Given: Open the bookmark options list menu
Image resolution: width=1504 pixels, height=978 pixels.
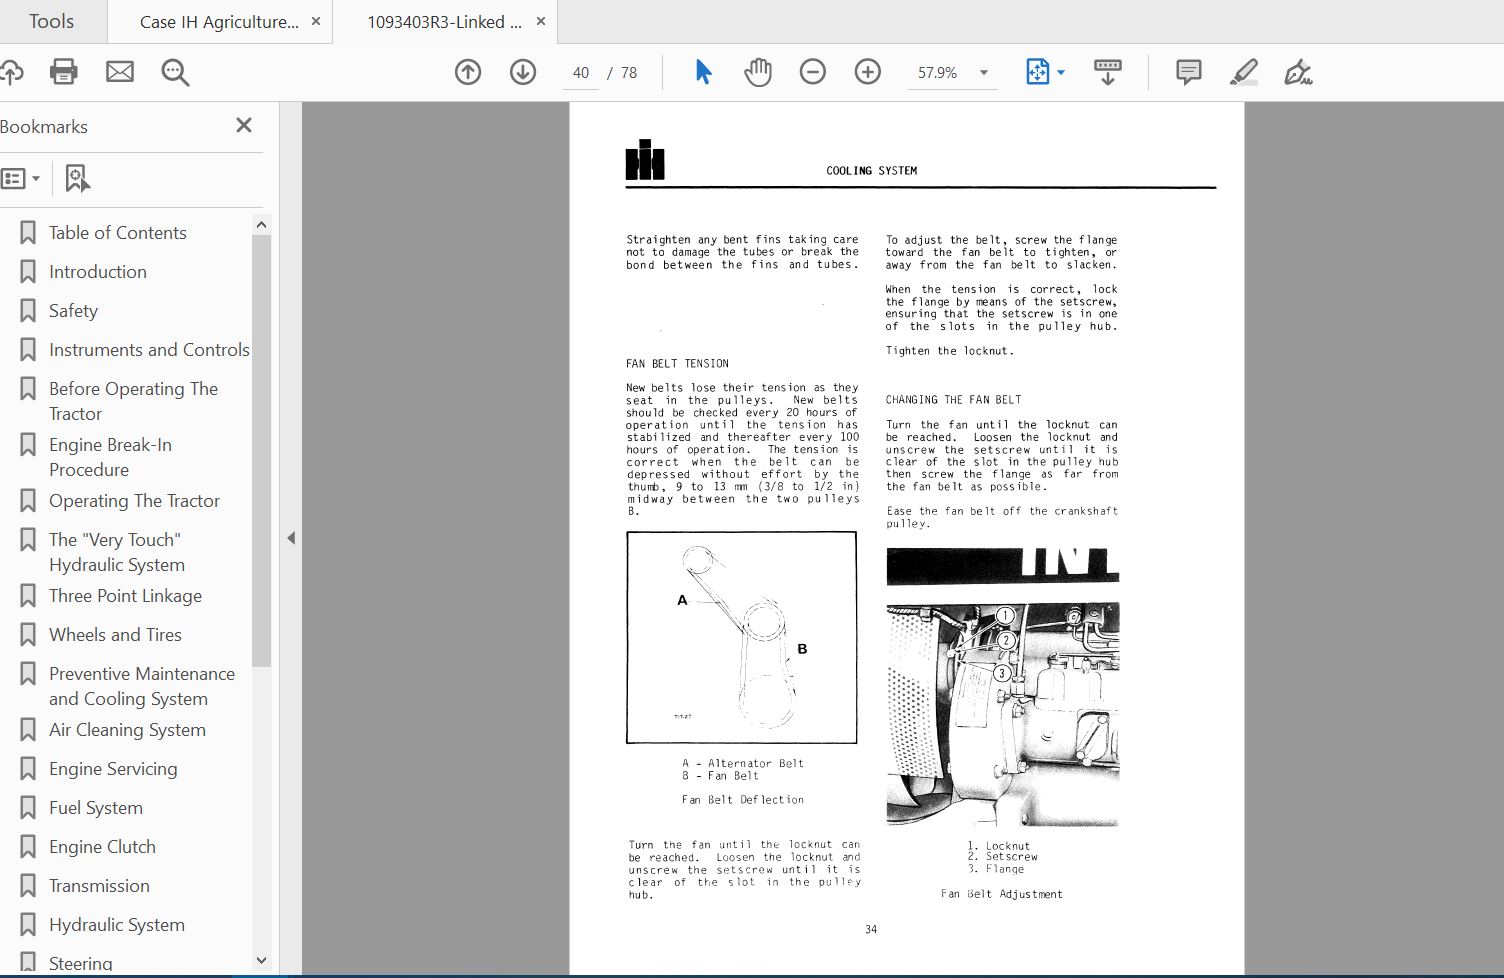Looking at the screenshot, I should (20, 179).
